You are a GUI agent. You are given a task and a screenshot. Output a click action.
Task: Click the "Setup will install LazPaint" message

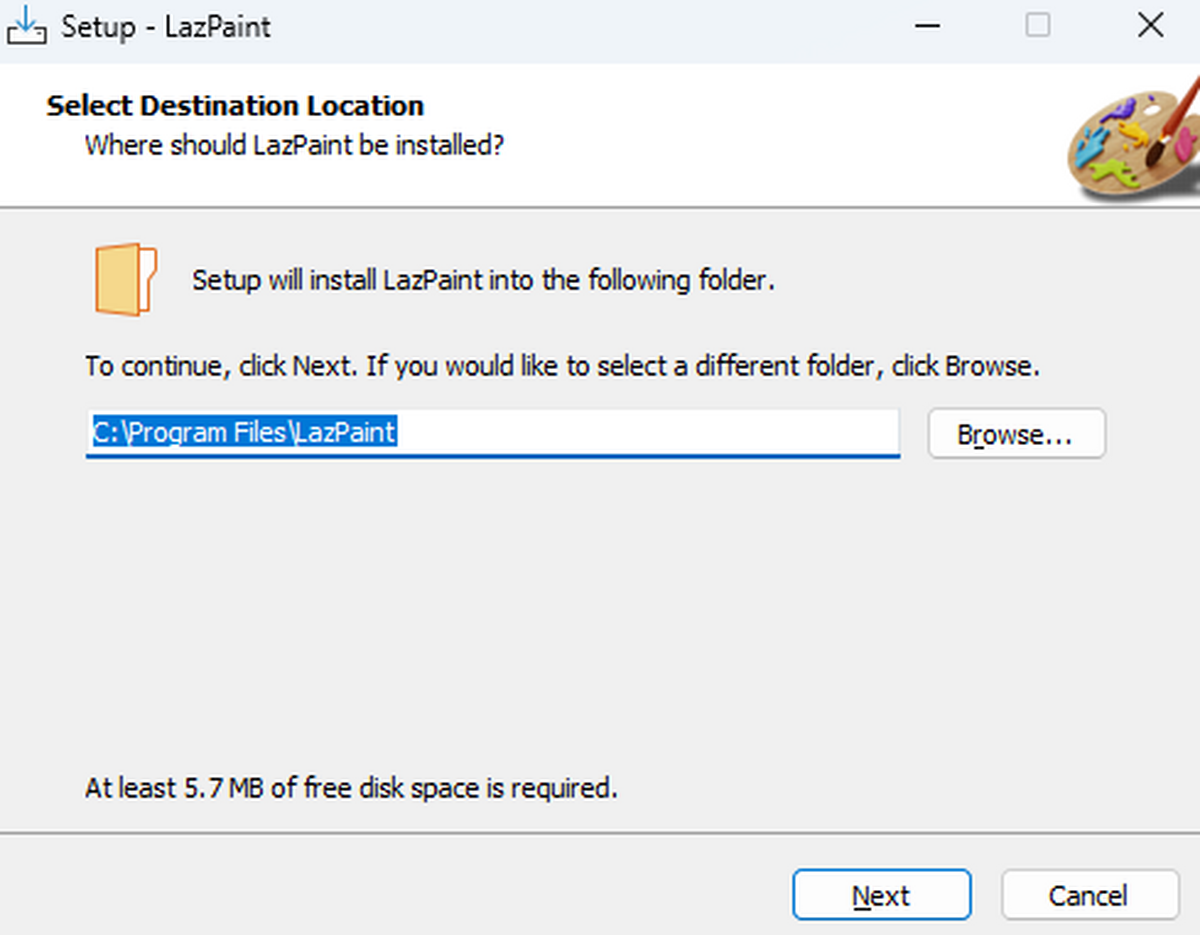pos(483,280)
